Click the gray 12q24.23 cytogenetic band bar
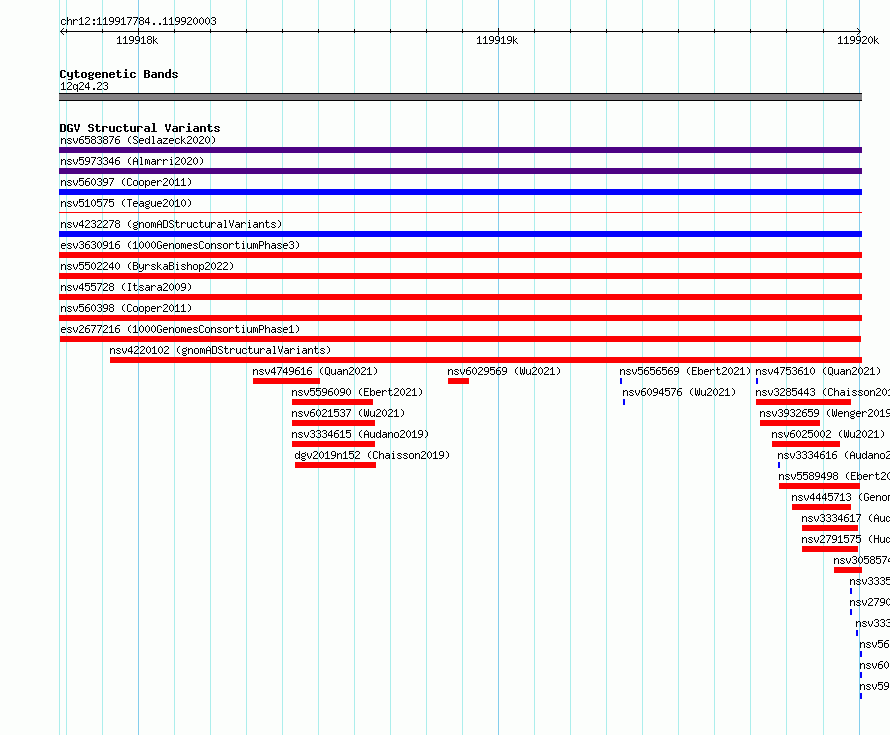Viewport: 890px width, 735px height. [460, 97]
